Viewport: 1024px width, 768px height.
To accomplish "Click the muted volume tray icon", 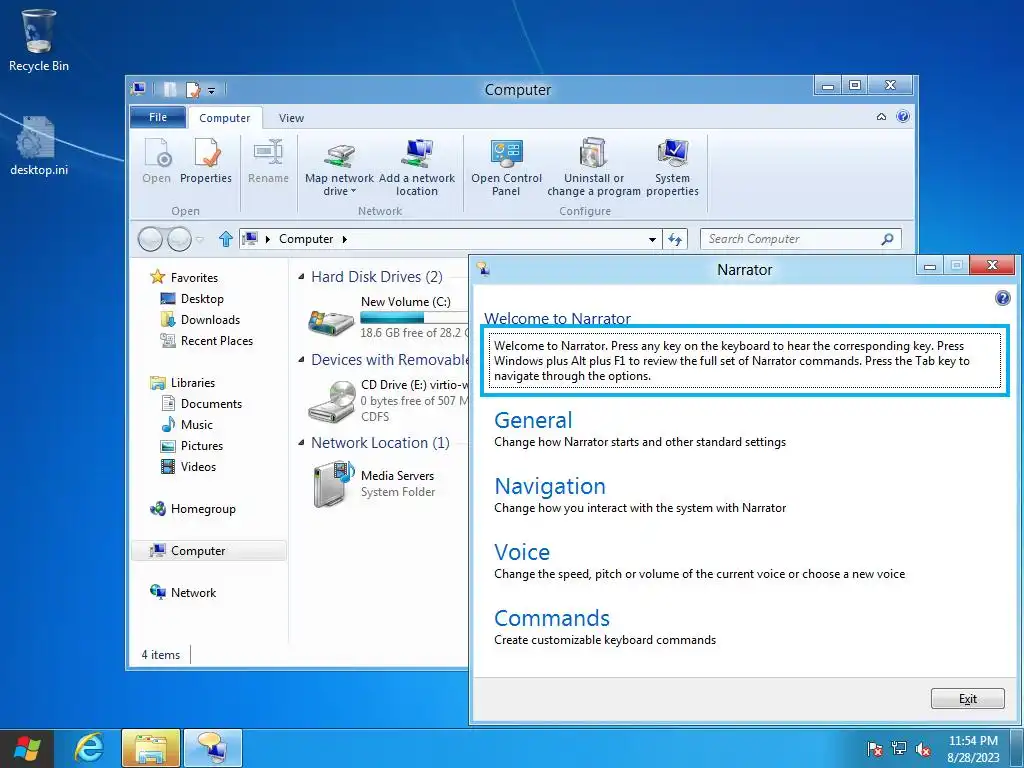I will pos(923,749).
